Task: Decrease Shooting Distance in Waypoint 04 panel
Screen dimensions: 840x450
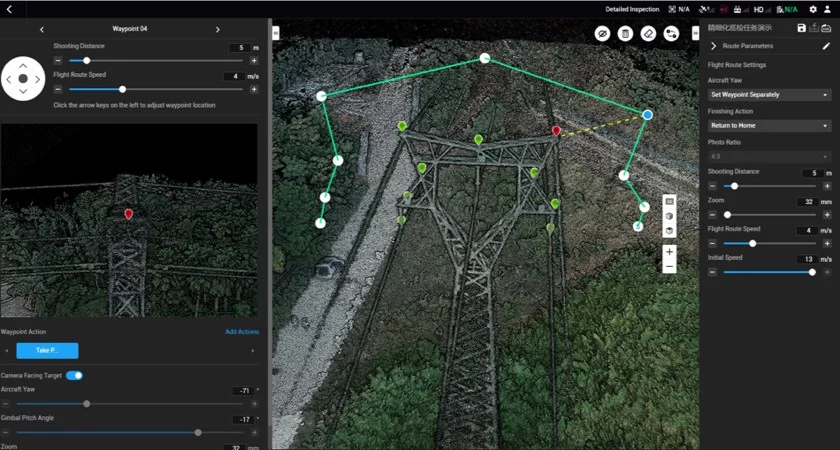Action: coord(58,61)
